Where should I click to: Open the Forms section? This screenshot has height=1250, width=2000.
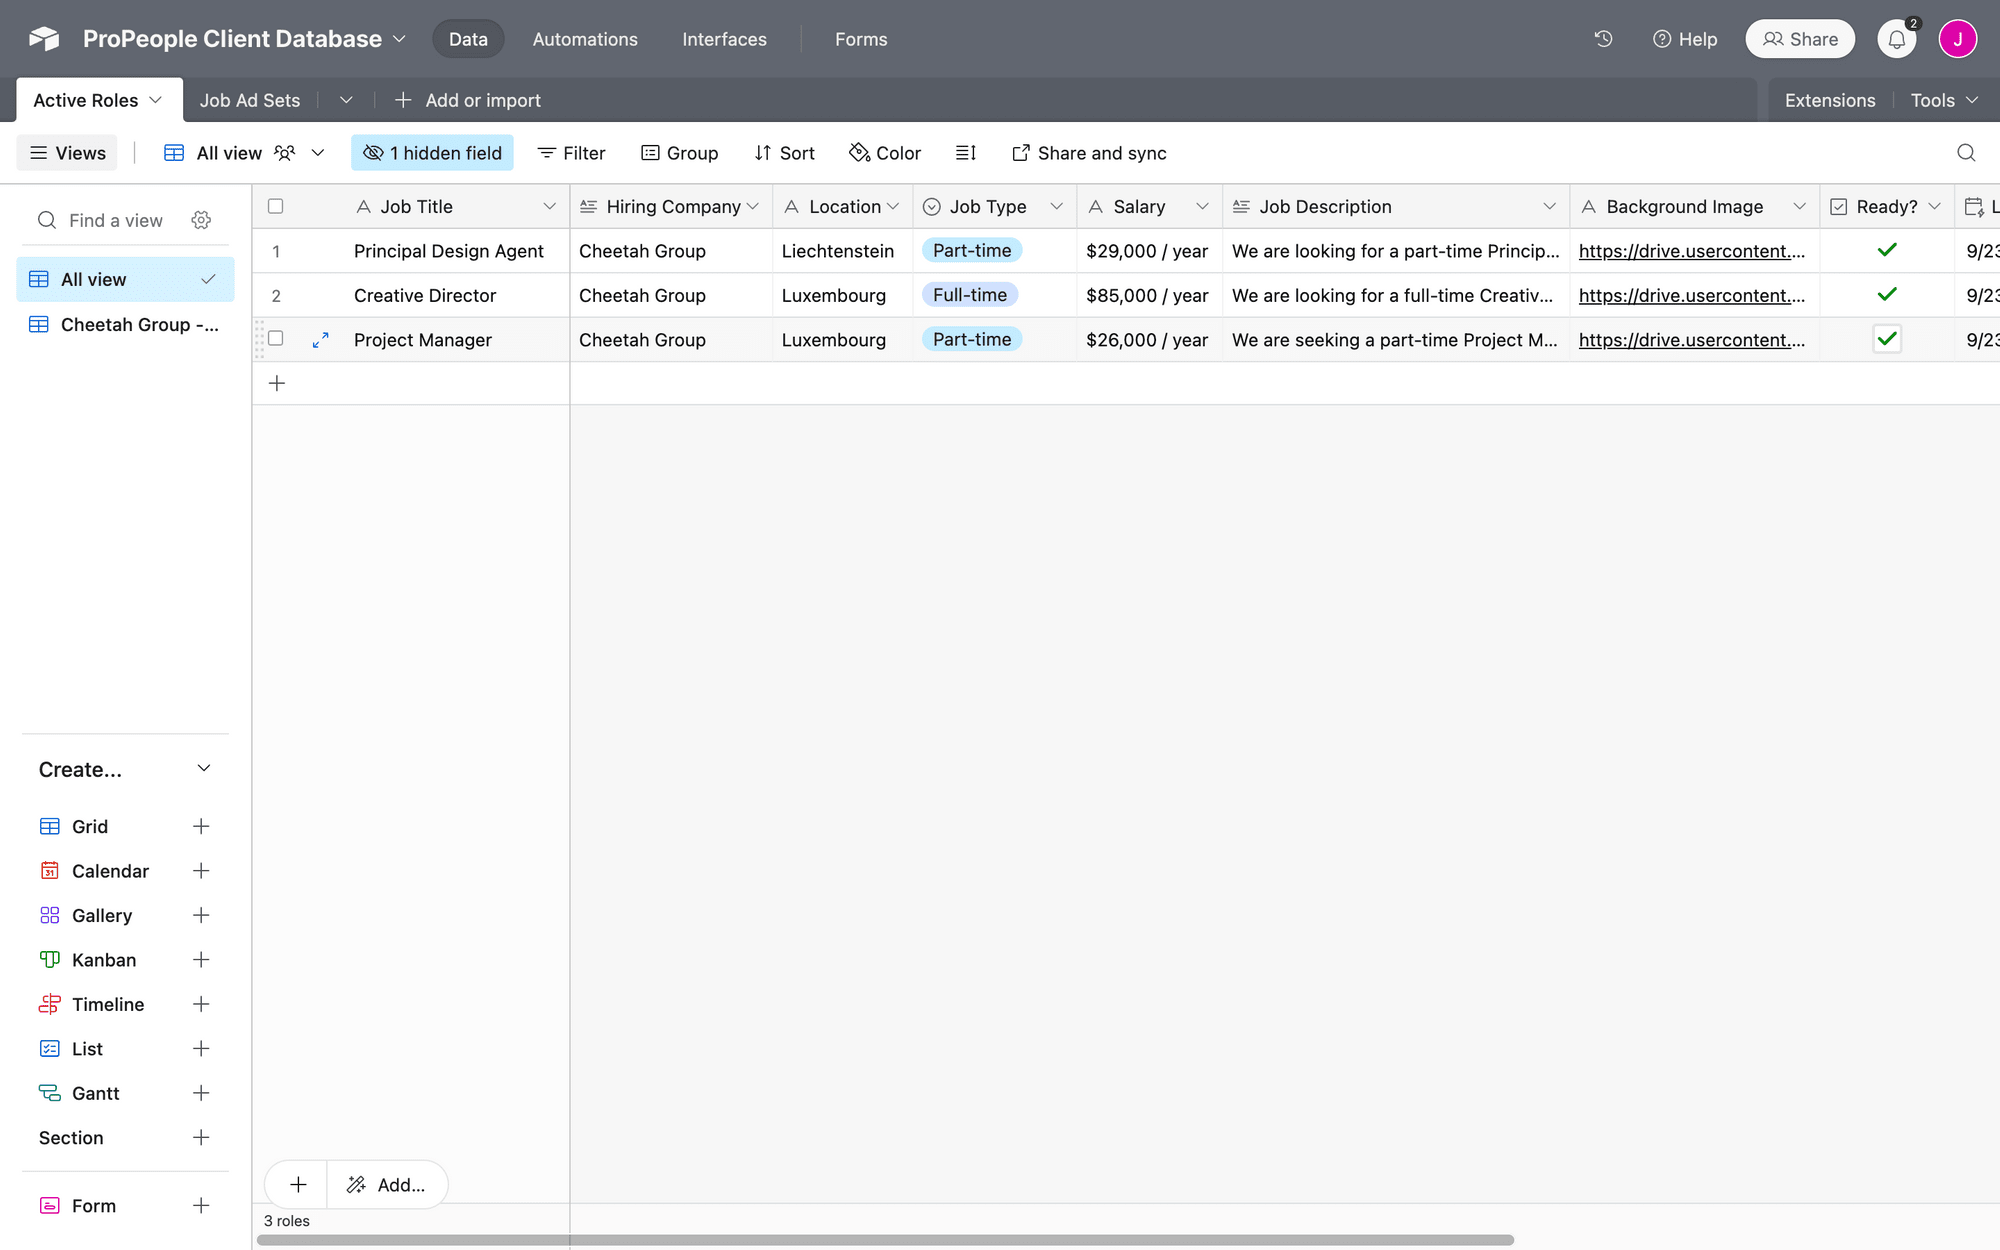[x=860, y=39]
